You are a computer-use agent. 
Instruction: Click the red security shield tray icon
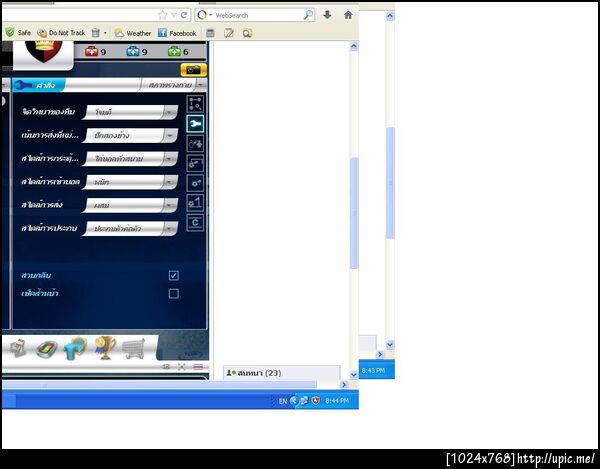click(316, 401)
